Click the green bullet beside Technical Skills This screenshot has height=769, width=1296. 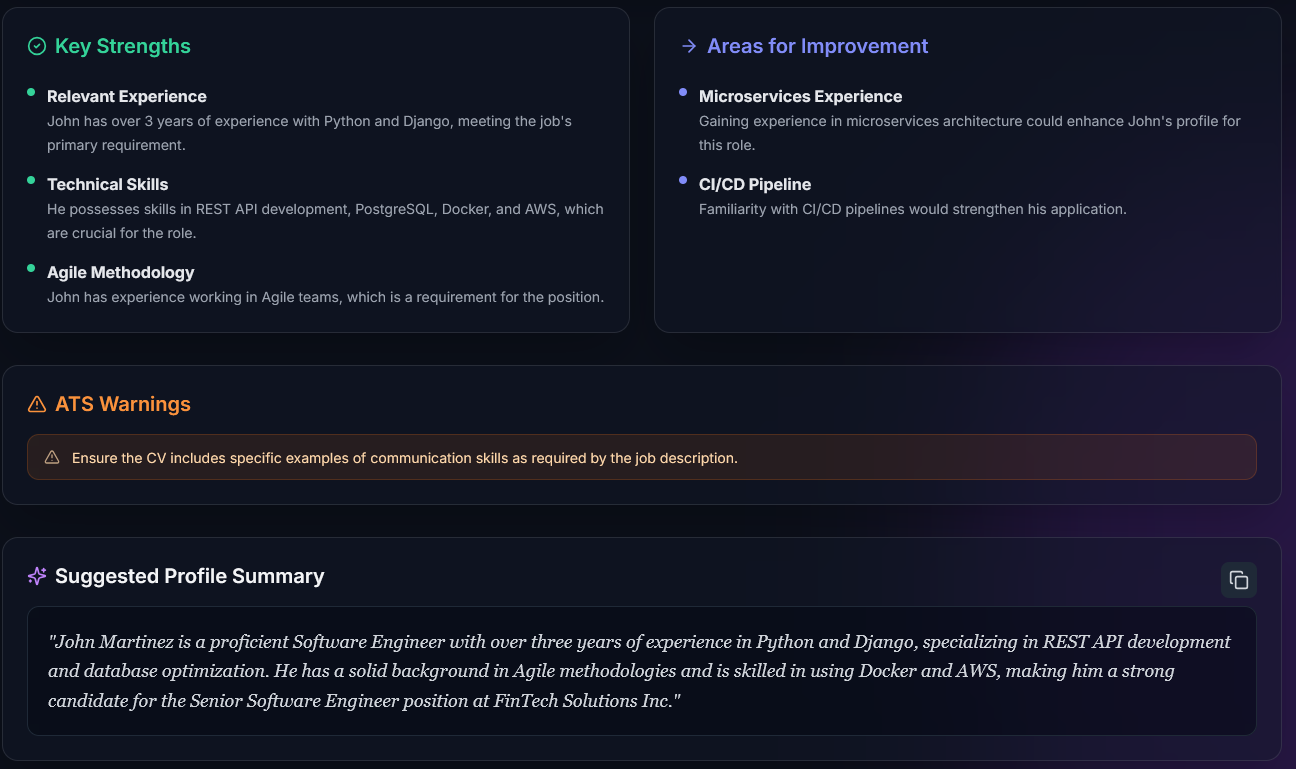click(x=31, y=180)
